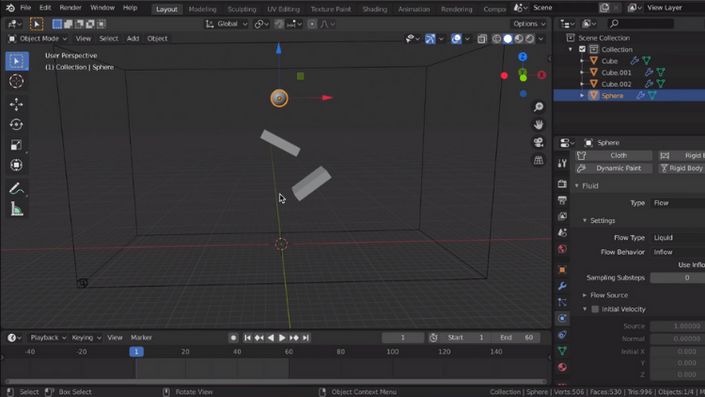The height and width of the screenshot is (397, 705).
Task: Open the Playback dropdown
Action: click(x=48, y=338)
